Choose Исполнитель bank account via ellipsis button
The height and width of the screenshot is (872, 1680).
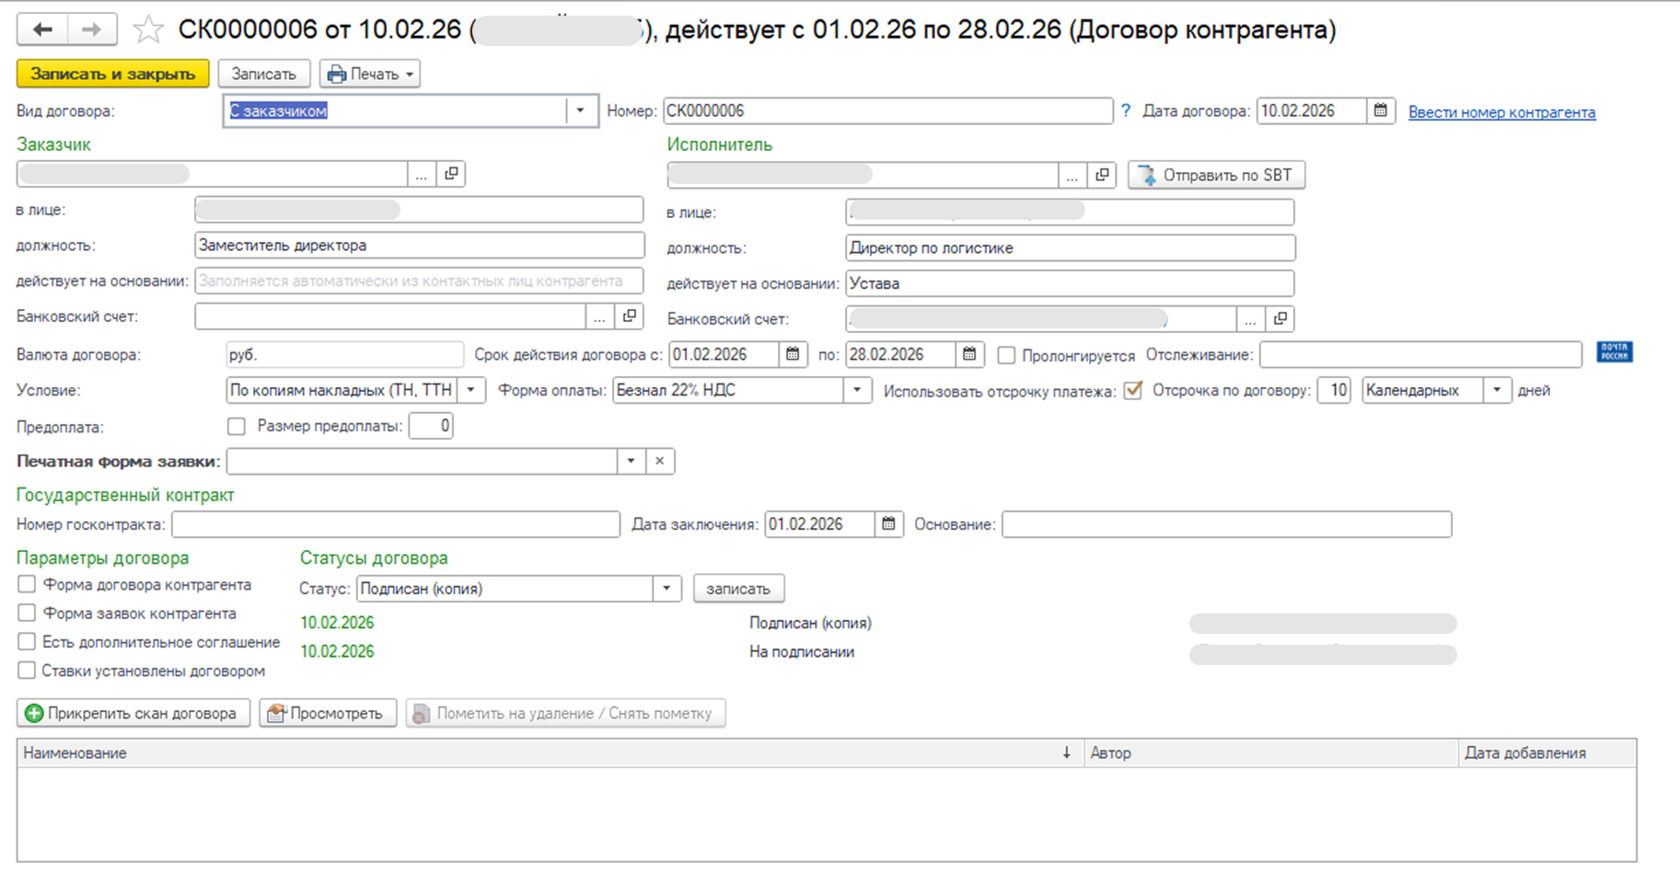(x=1250, y=319)
